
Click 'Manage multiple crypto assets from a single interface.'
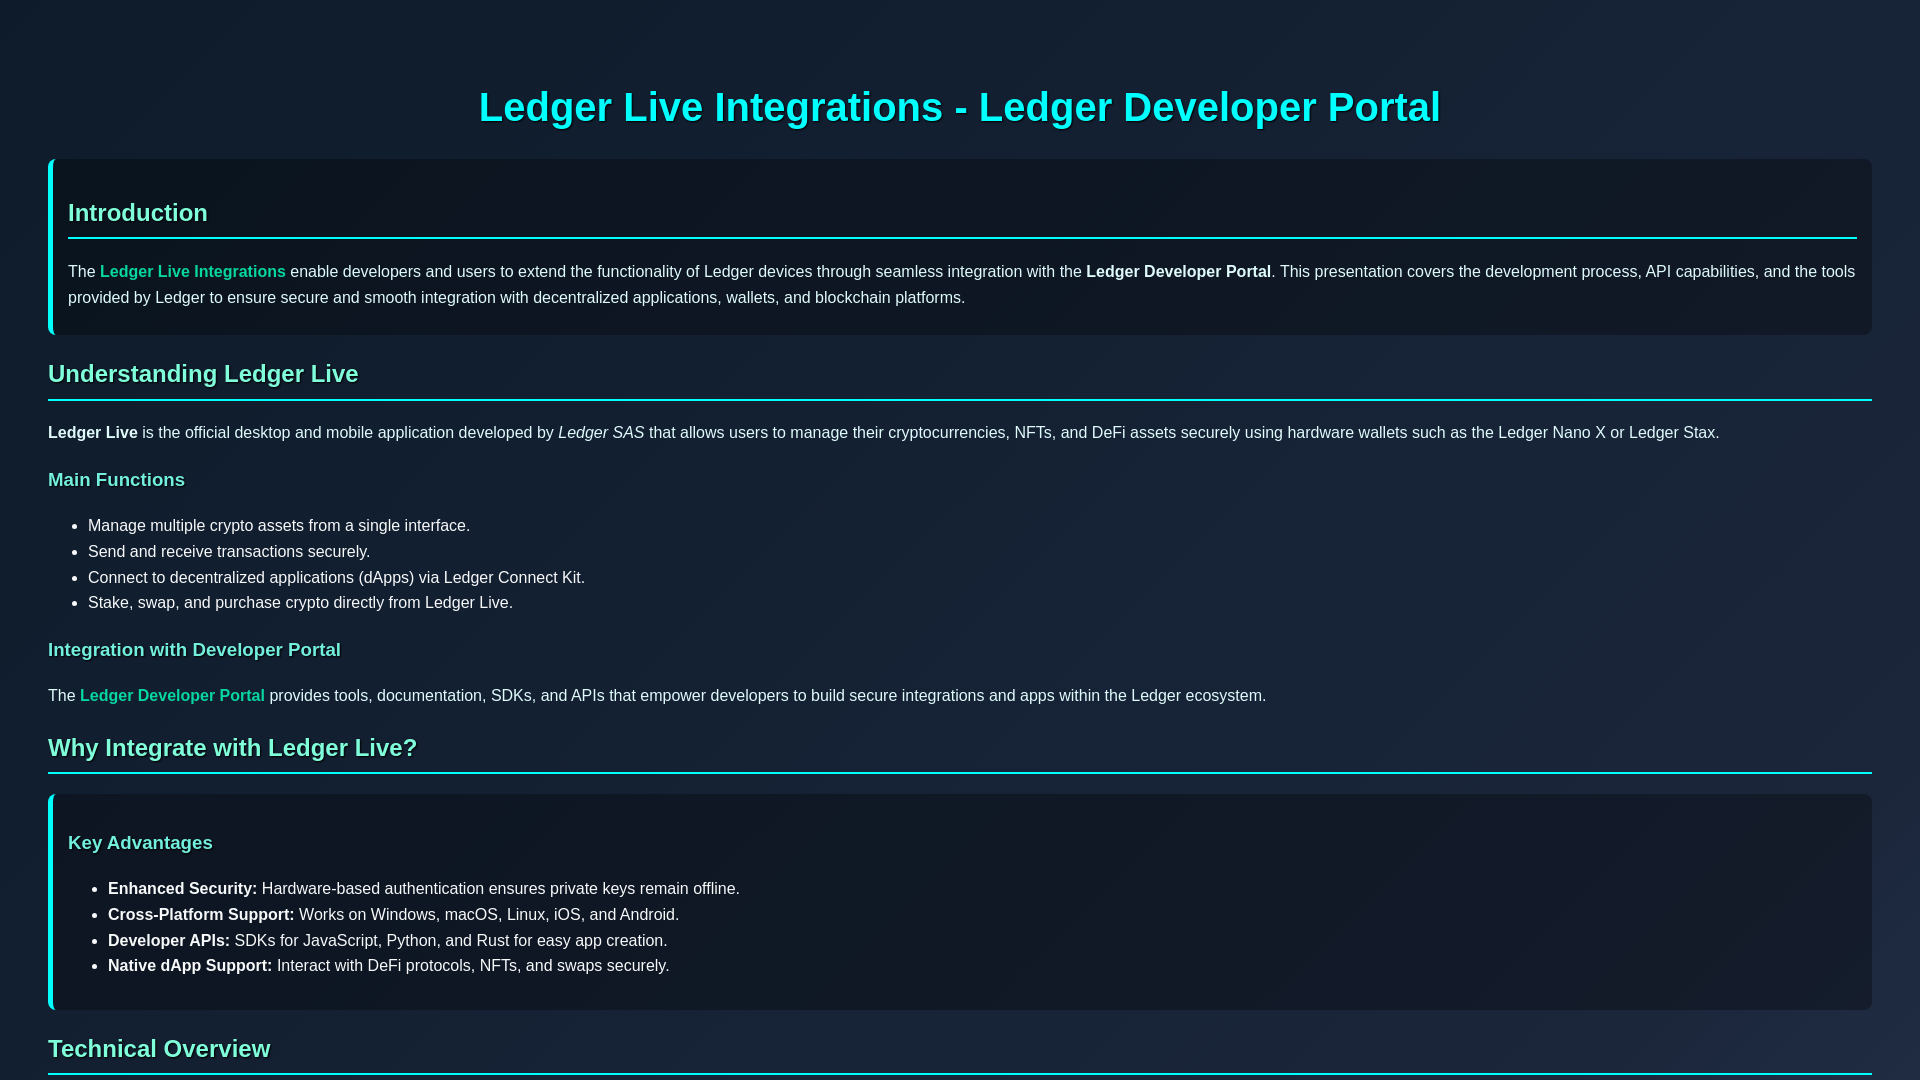pos(279,526)
